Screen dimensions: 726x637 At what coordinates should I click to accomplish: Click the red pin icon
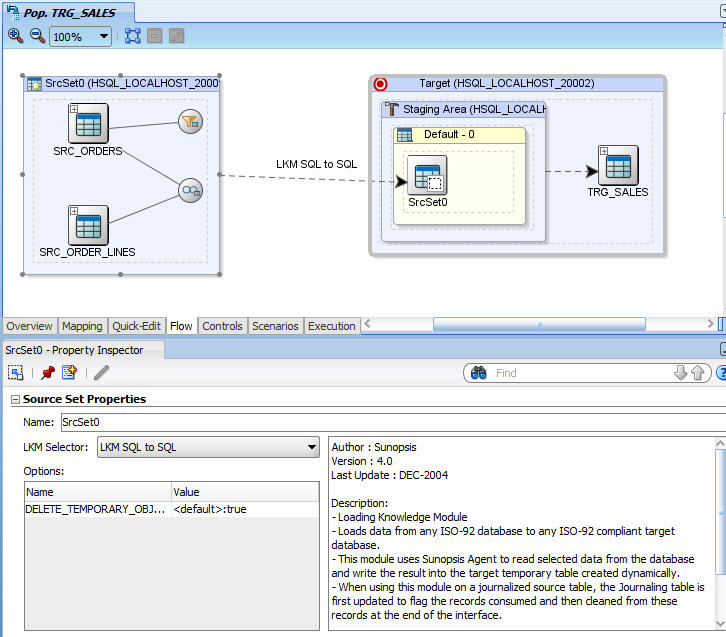click(x=48, y=373)
